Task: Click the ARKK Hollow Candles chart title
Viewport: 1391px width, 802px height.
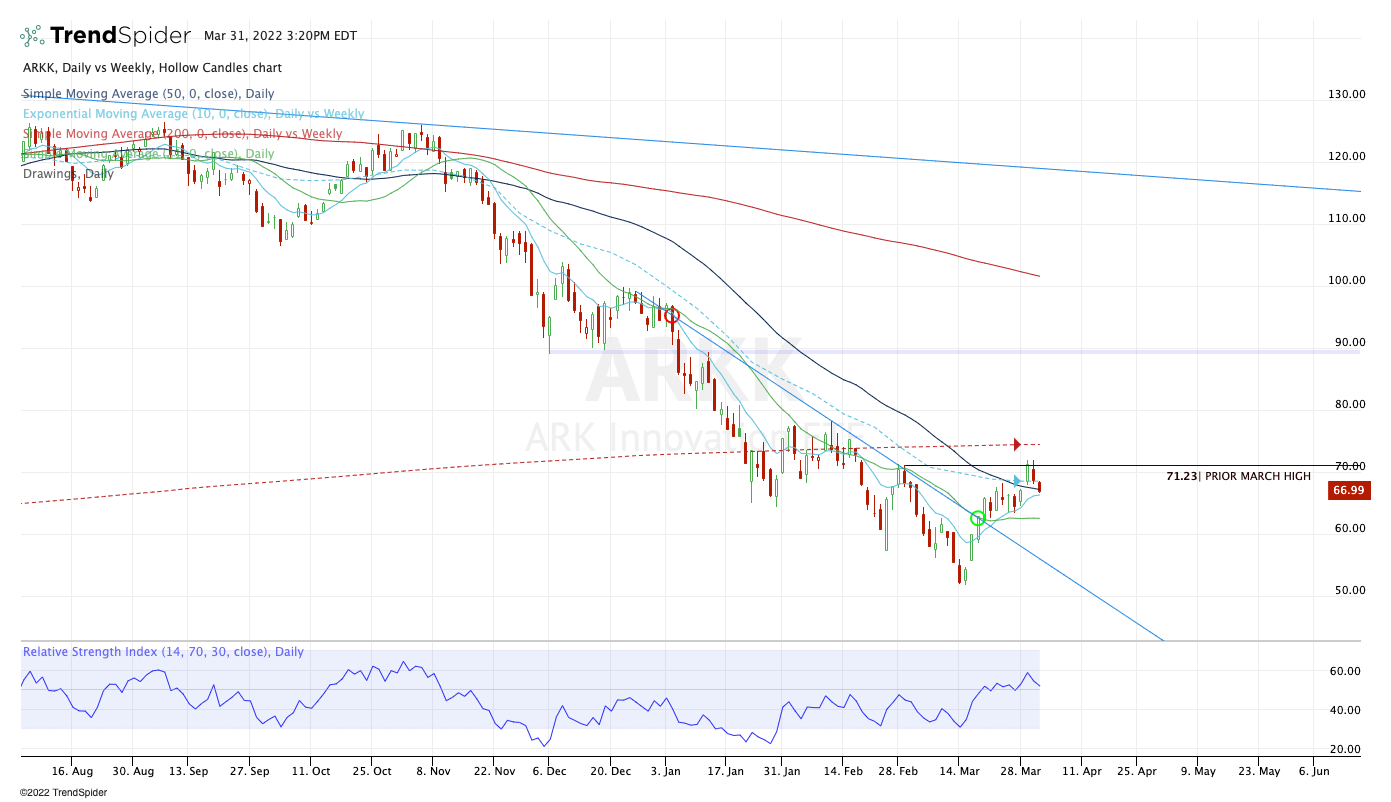Action: (x=152, y=68)
